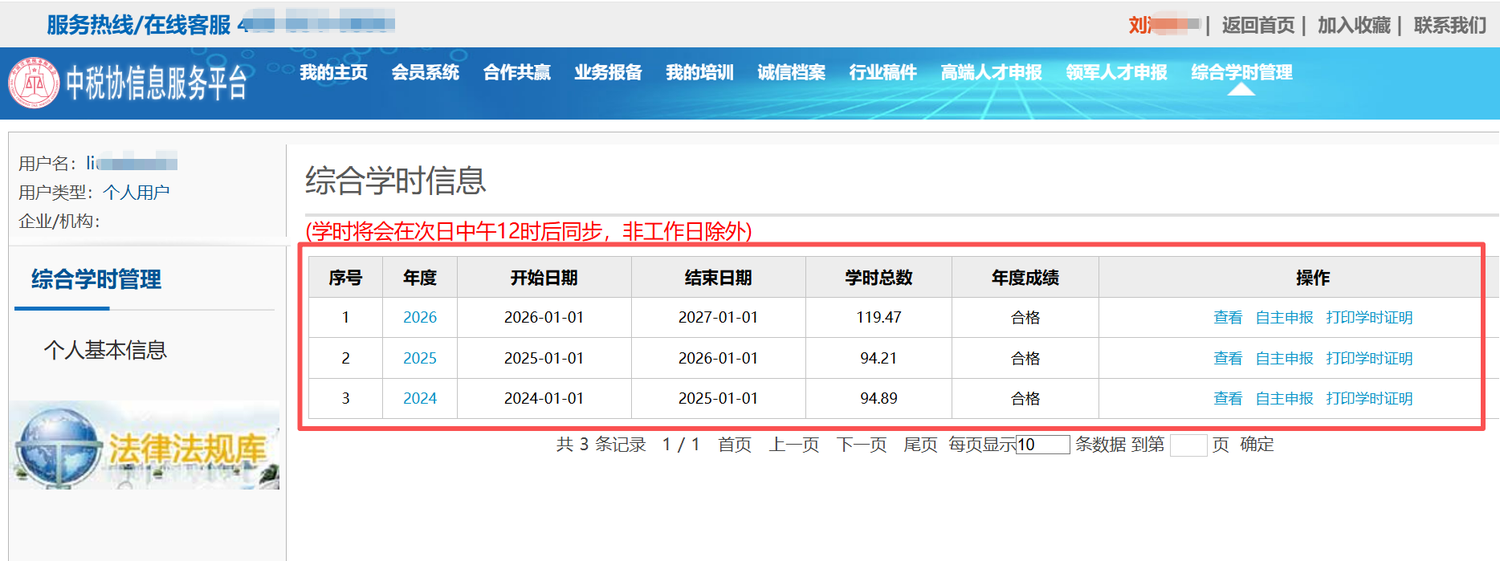The height and width of the screenshot is (561, 1500).
Task: Open 联系我们 link
Action: 1449,25
